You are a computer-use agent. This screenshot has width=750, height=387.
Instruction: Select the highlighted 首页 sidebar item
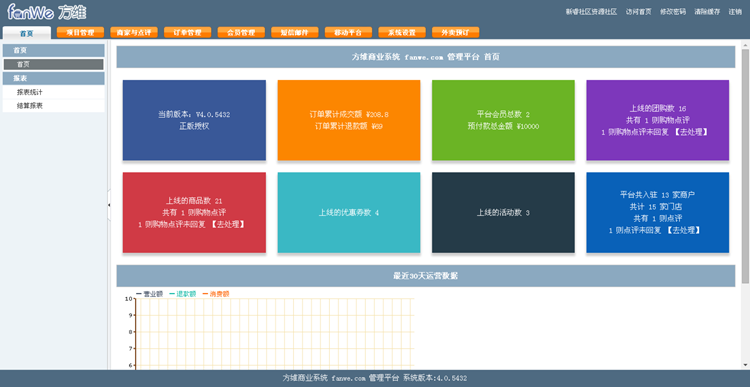coord(54,64)
